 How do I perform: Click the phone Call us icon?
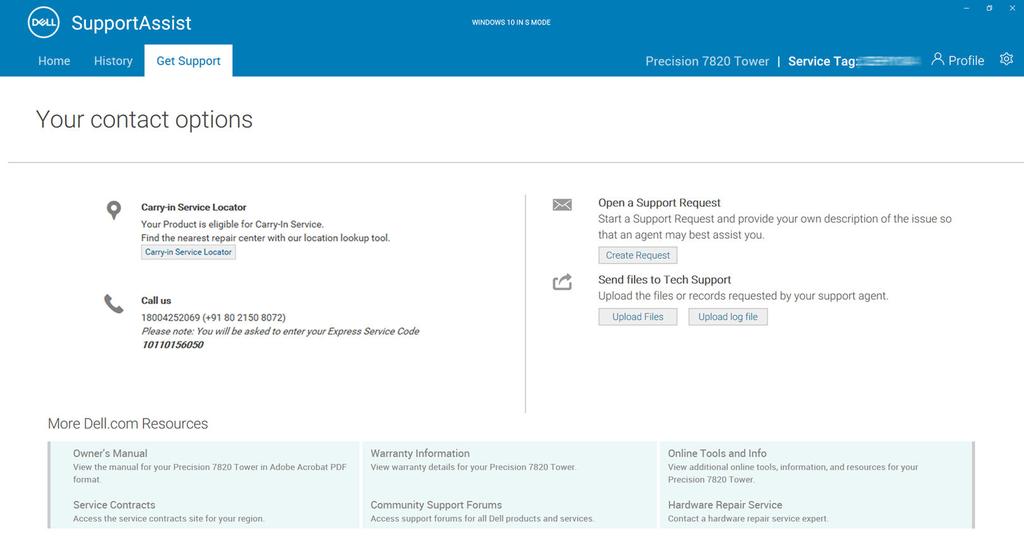pyautogui.click(x=114, y=304)
